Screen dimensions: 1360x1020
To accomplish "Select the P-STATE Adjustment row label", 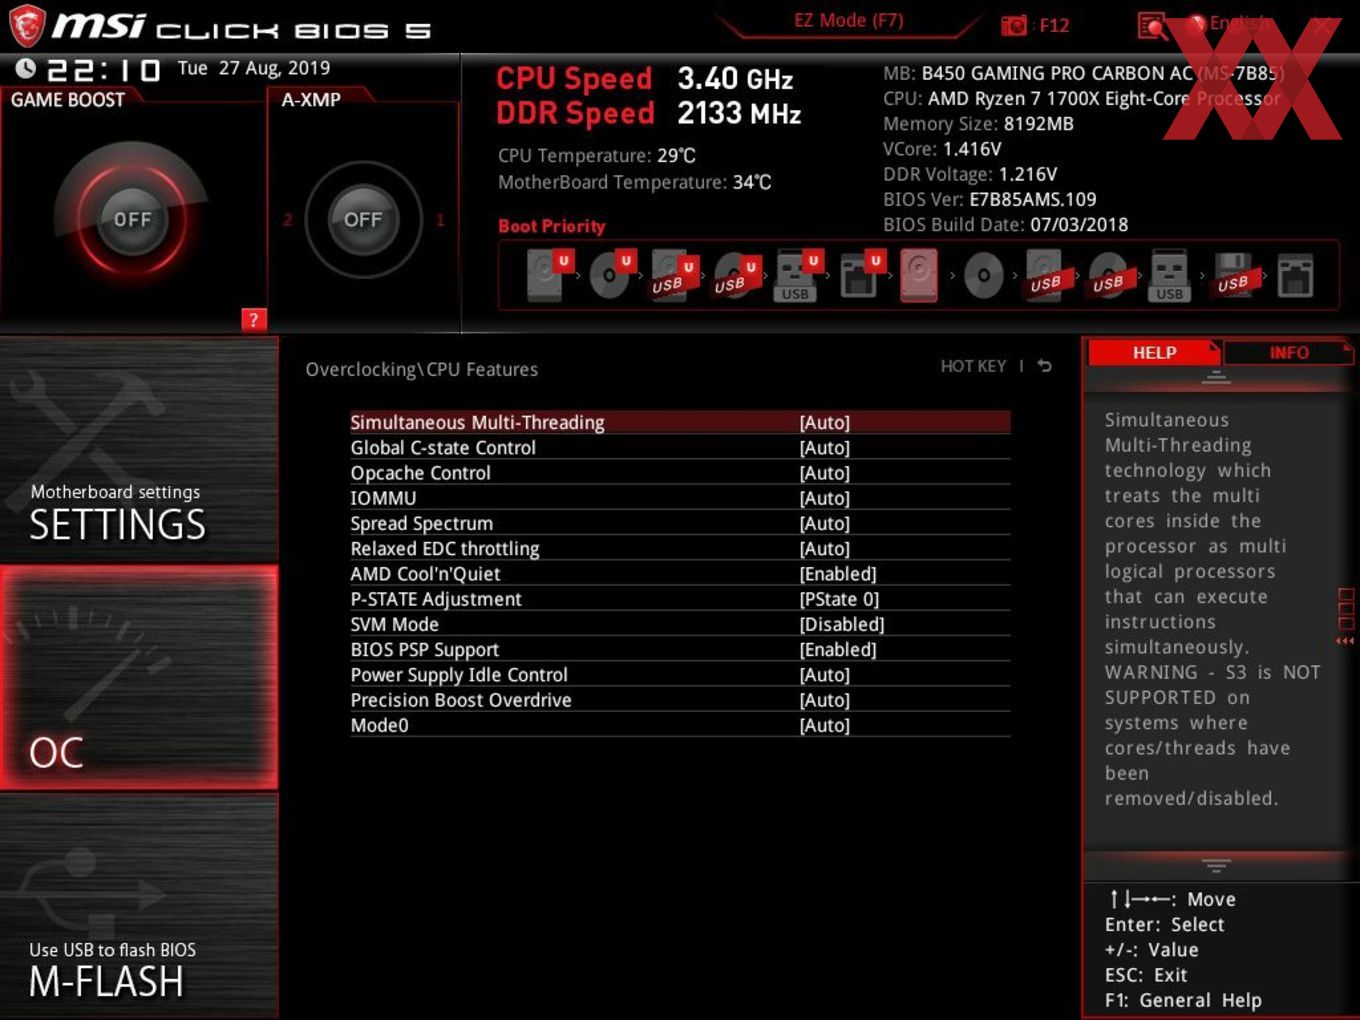I will pyautogui.click(x=436, y=599).
